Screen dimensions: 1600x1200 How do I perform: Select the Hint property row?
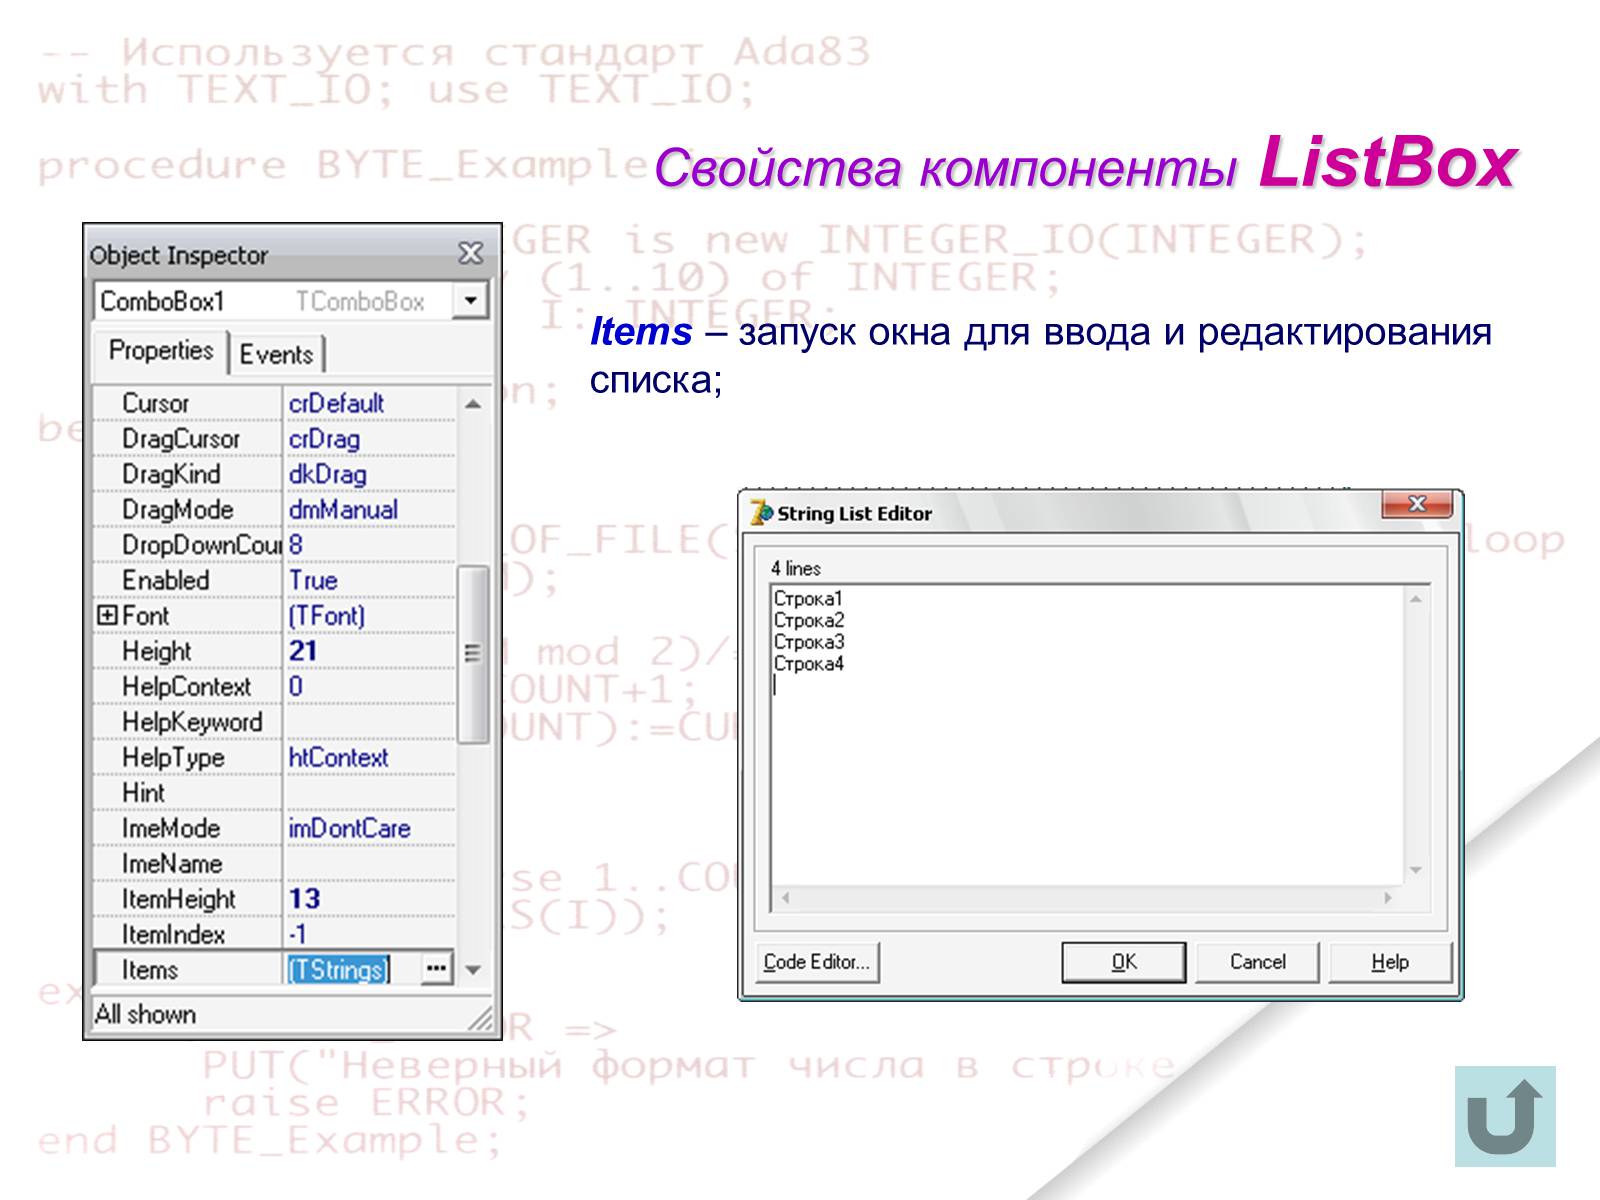coord(274,793)
